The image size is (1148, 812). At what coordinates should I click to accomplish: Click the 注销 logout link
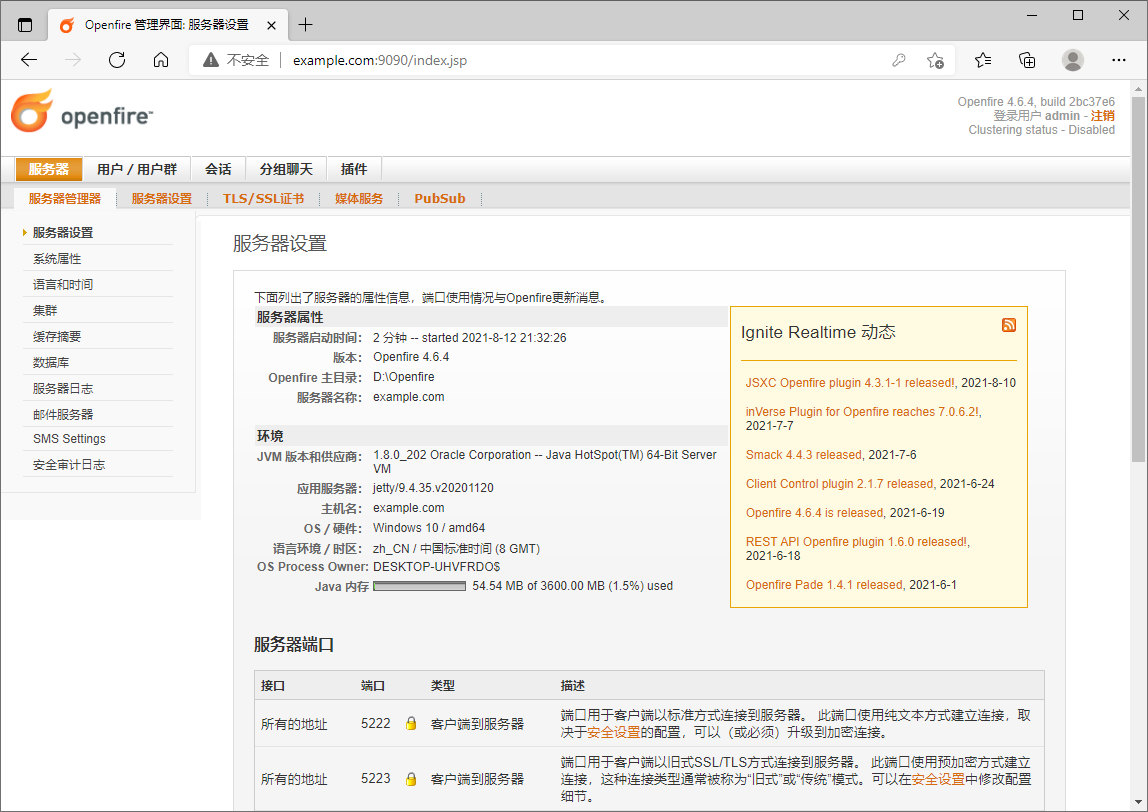pos(1103,116)
